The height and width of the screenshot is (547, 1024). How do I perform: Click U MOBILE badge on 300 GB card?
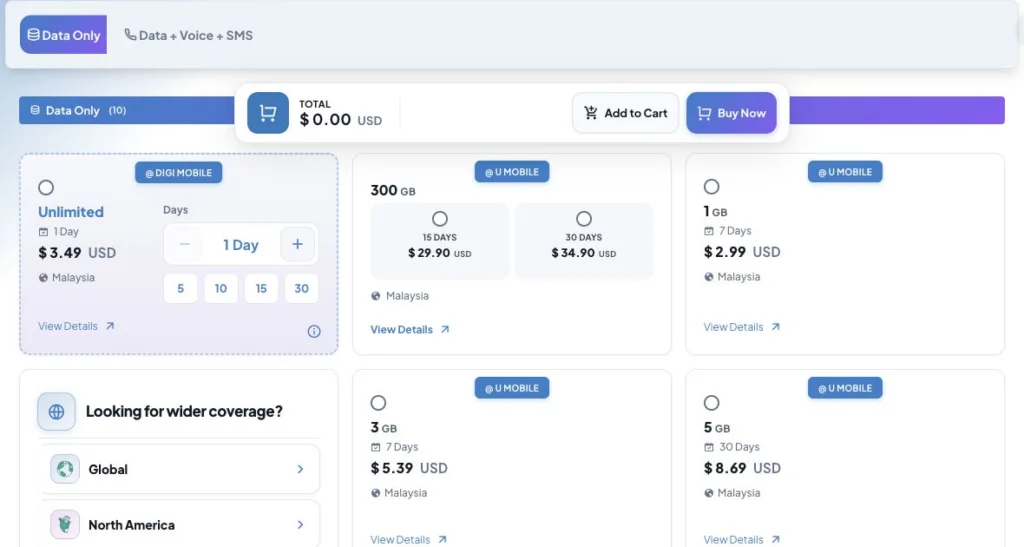(x=512, y=172)
